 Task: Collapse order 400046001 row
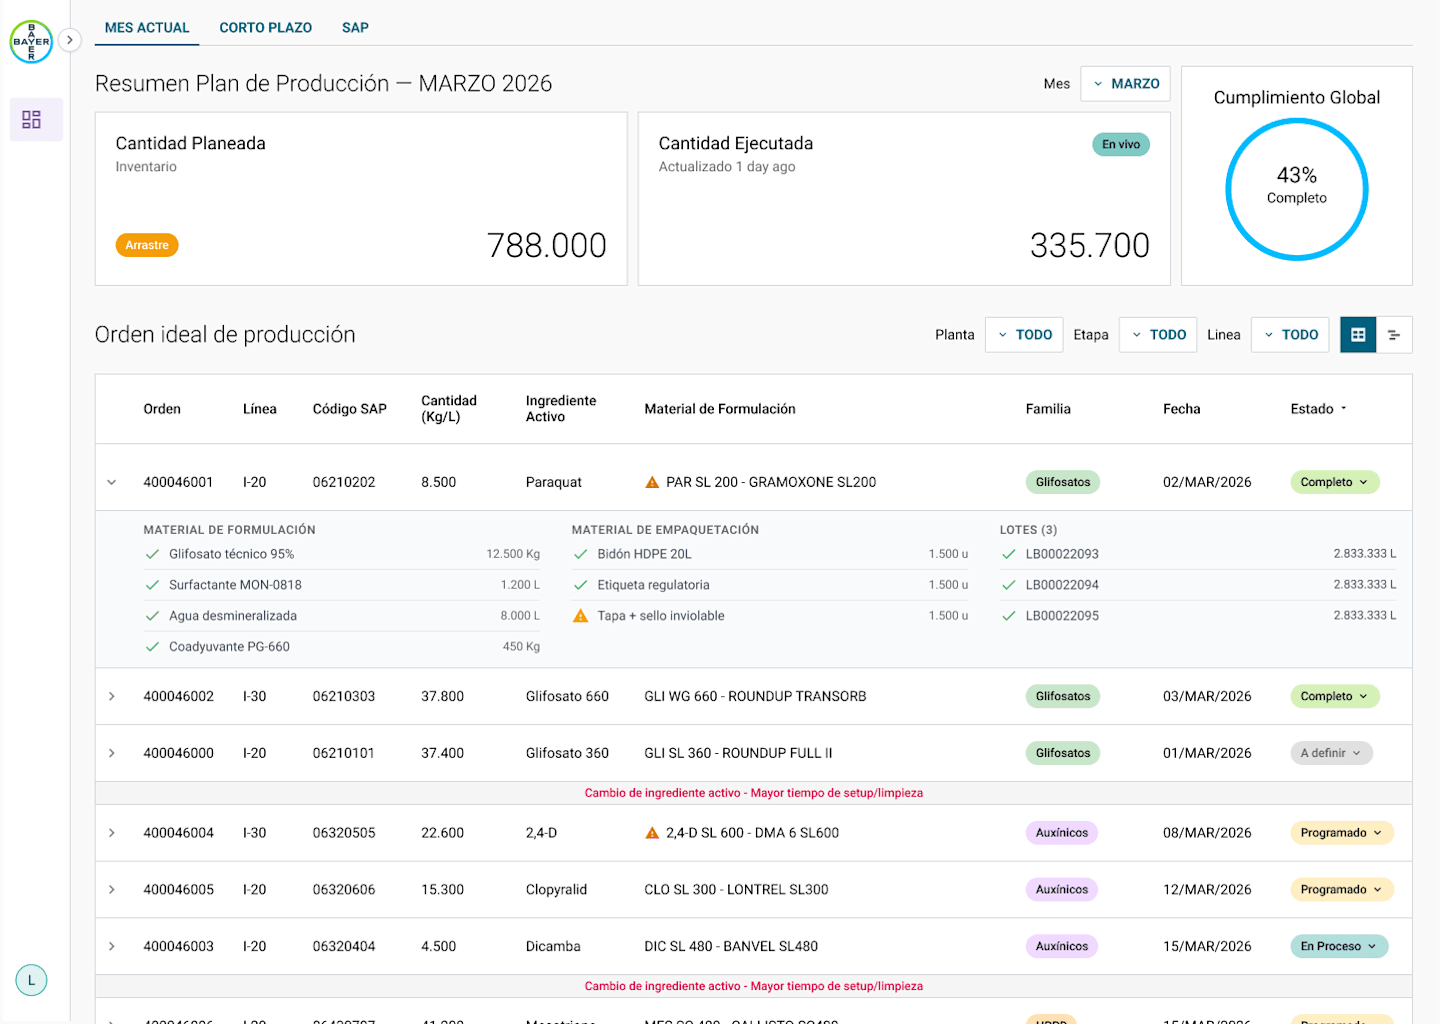click(112, 482)
